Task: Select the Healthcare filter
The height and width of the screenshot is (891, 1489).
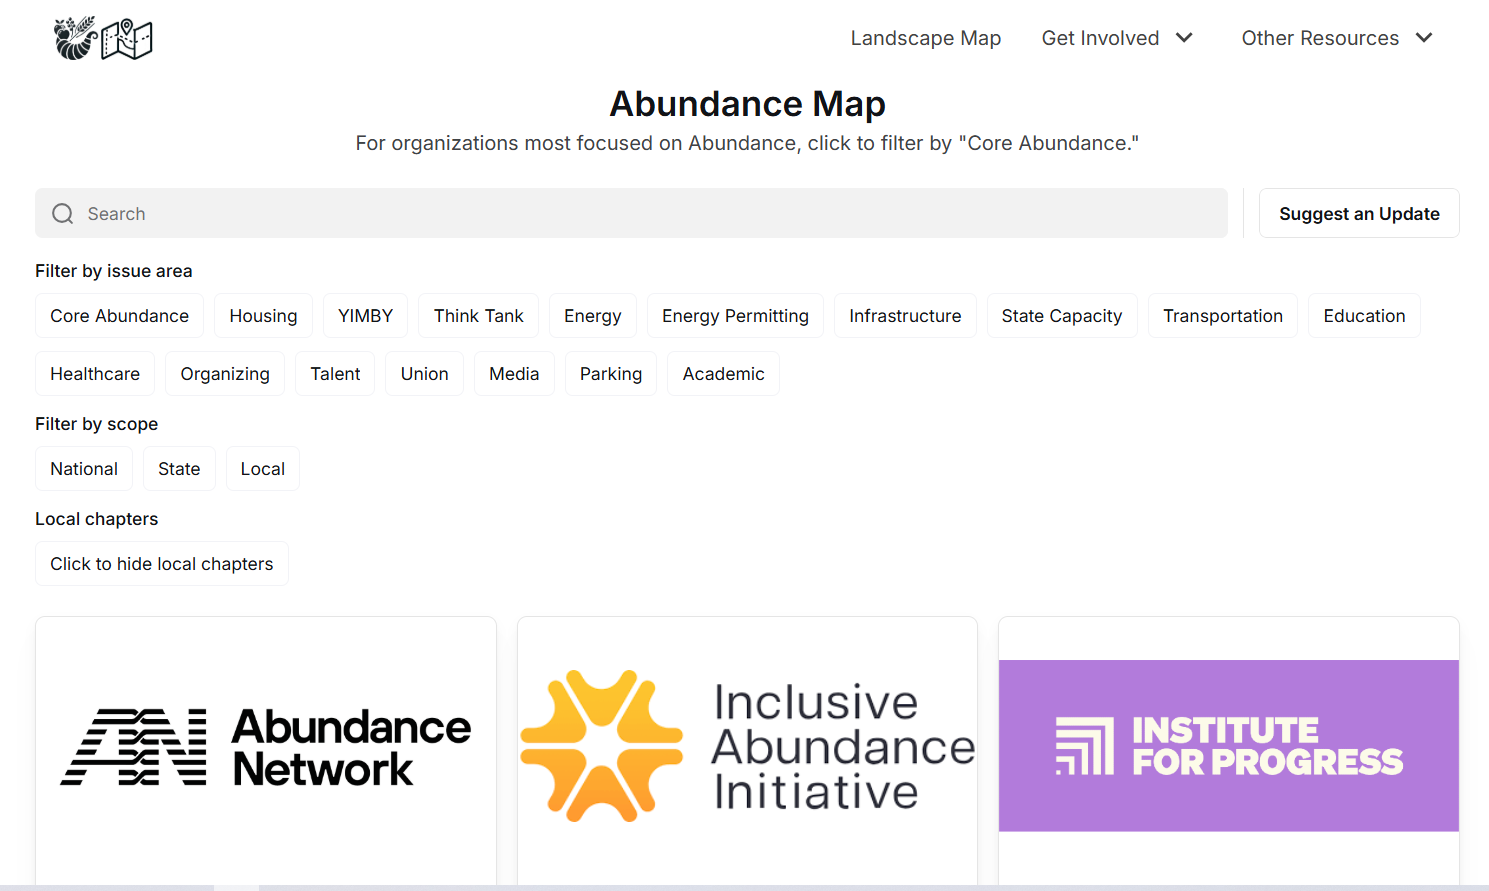Action: 95,374
